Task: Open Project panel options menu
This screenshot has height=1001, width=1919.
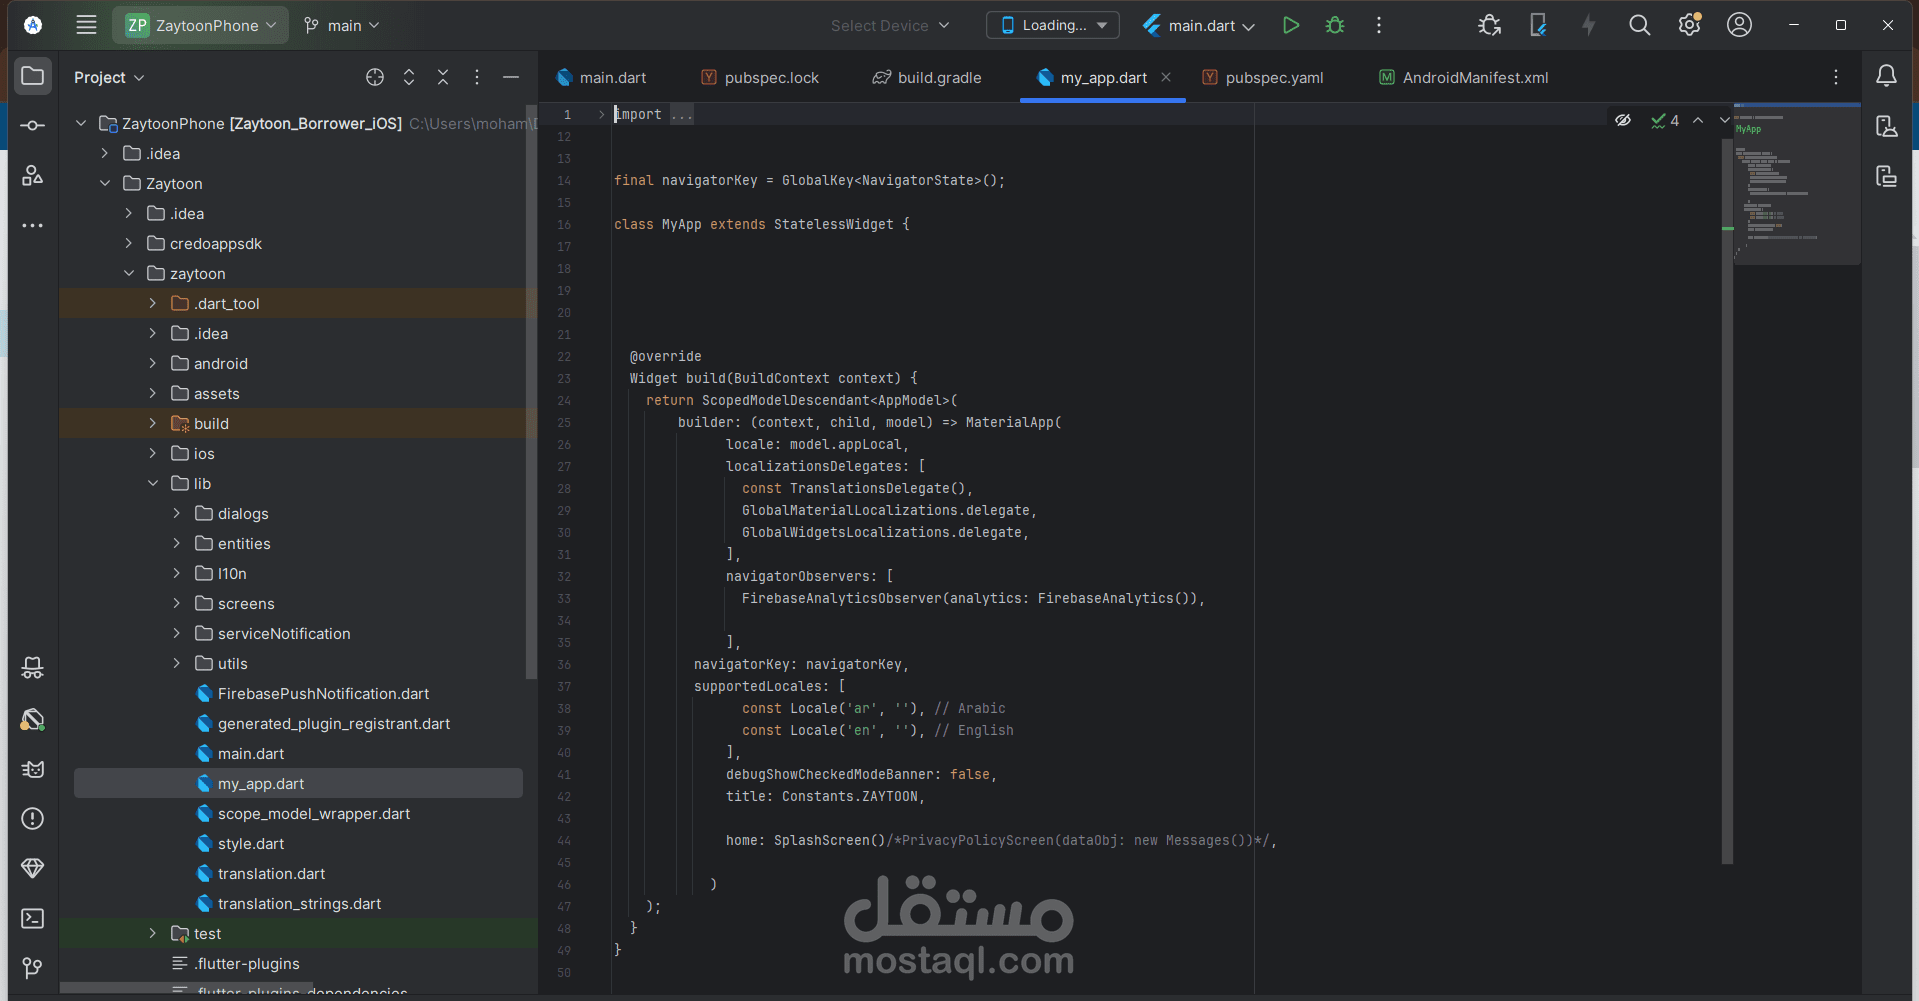Action: coord(477,77)
